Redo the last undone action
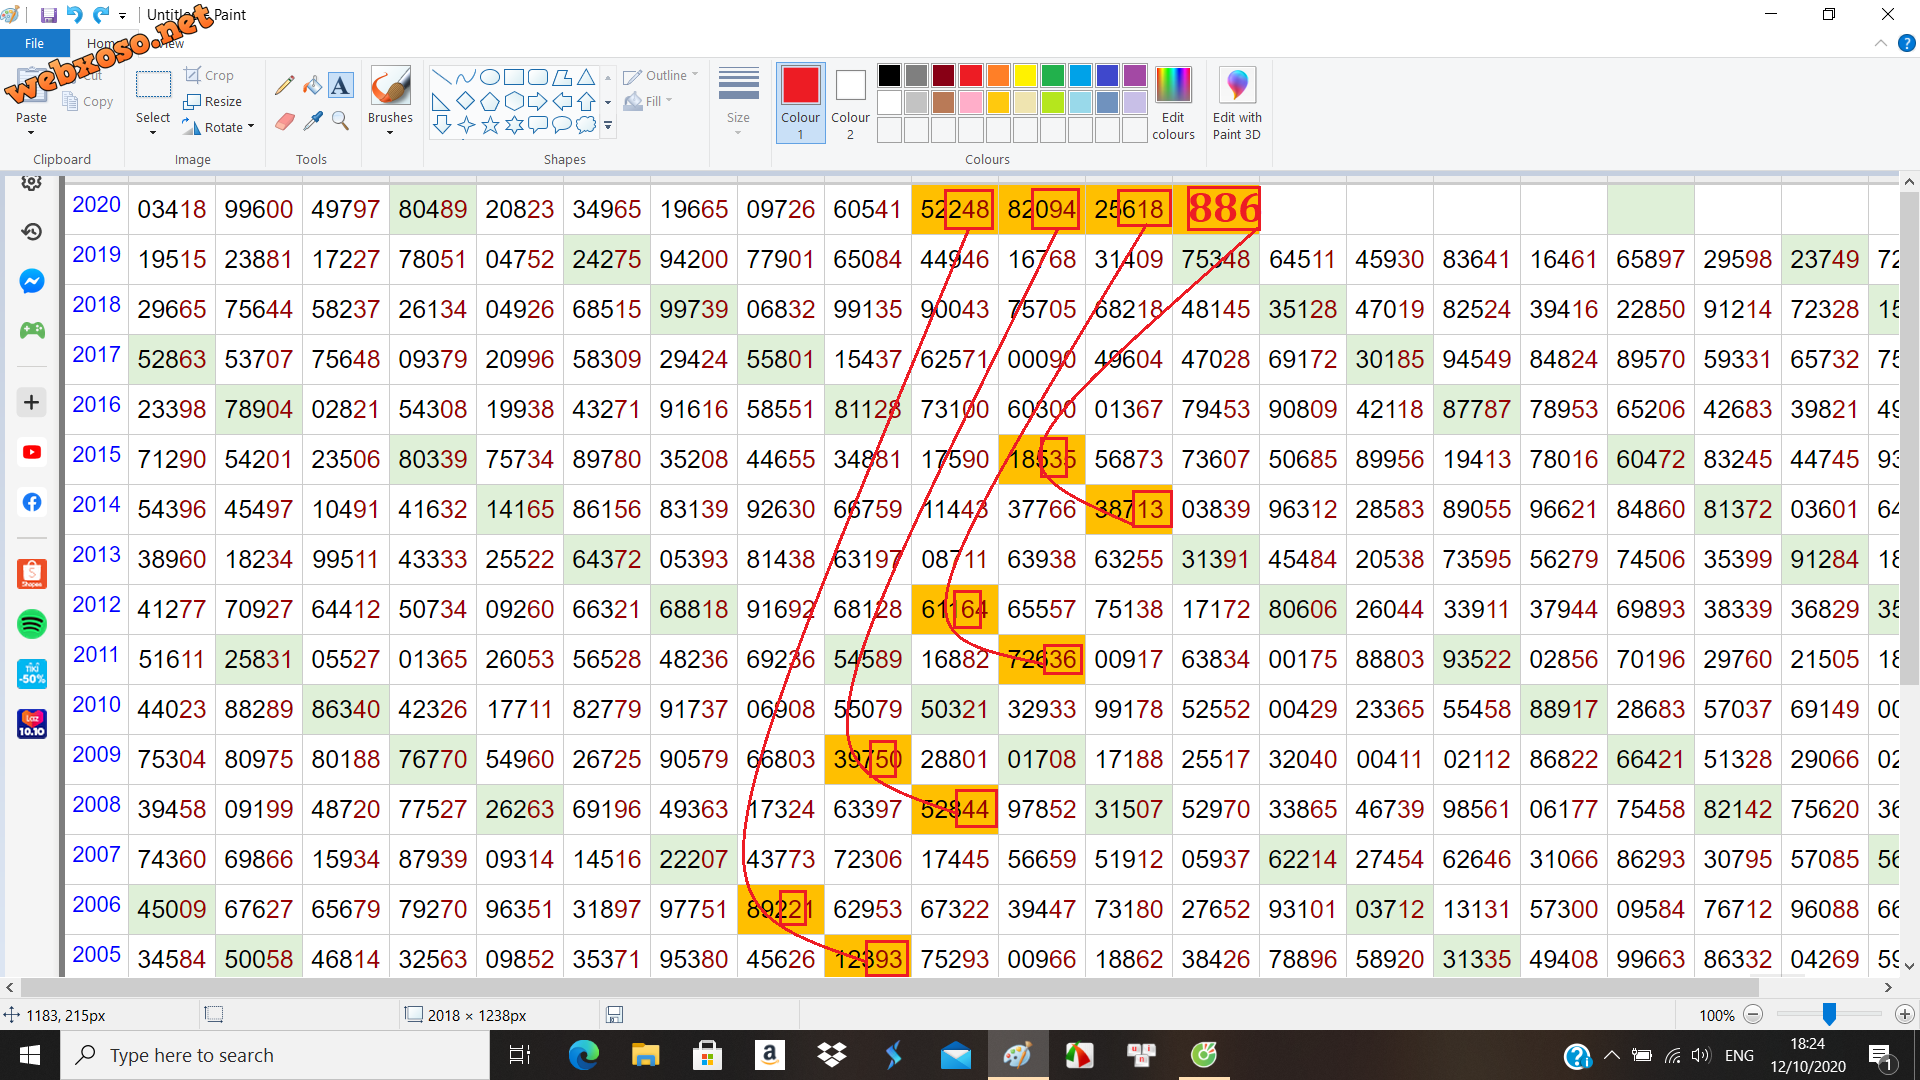 coord(101,14)
